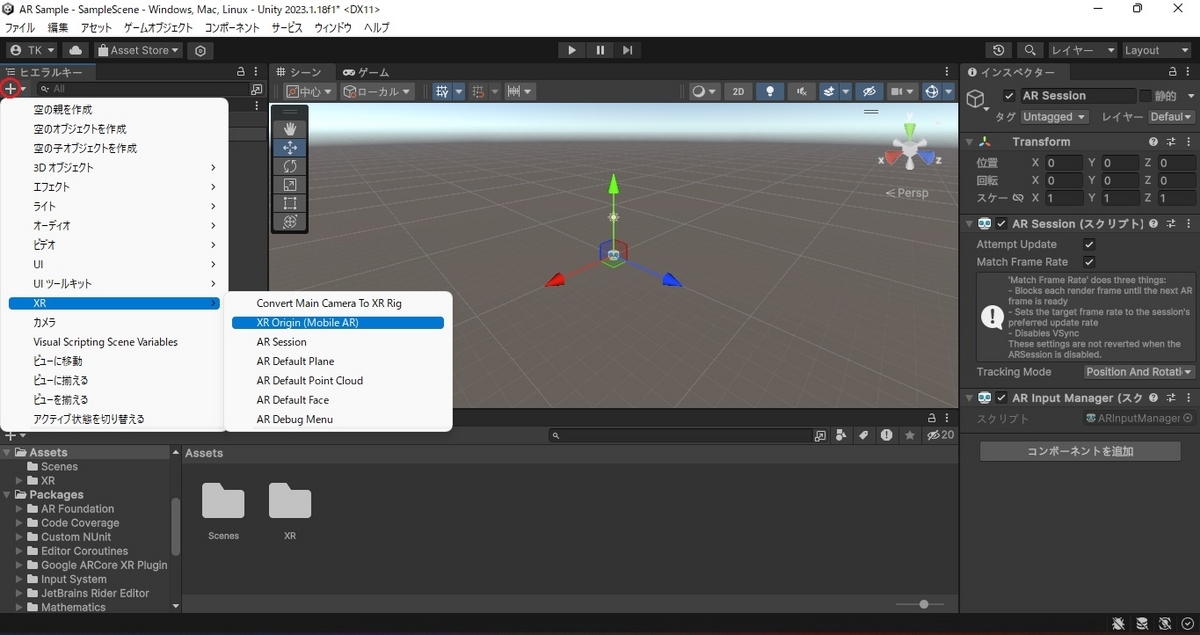Switch to the ゲーム tab
Image resolution: width=1200 pixels, height=635 pixels.
(366, 72)
